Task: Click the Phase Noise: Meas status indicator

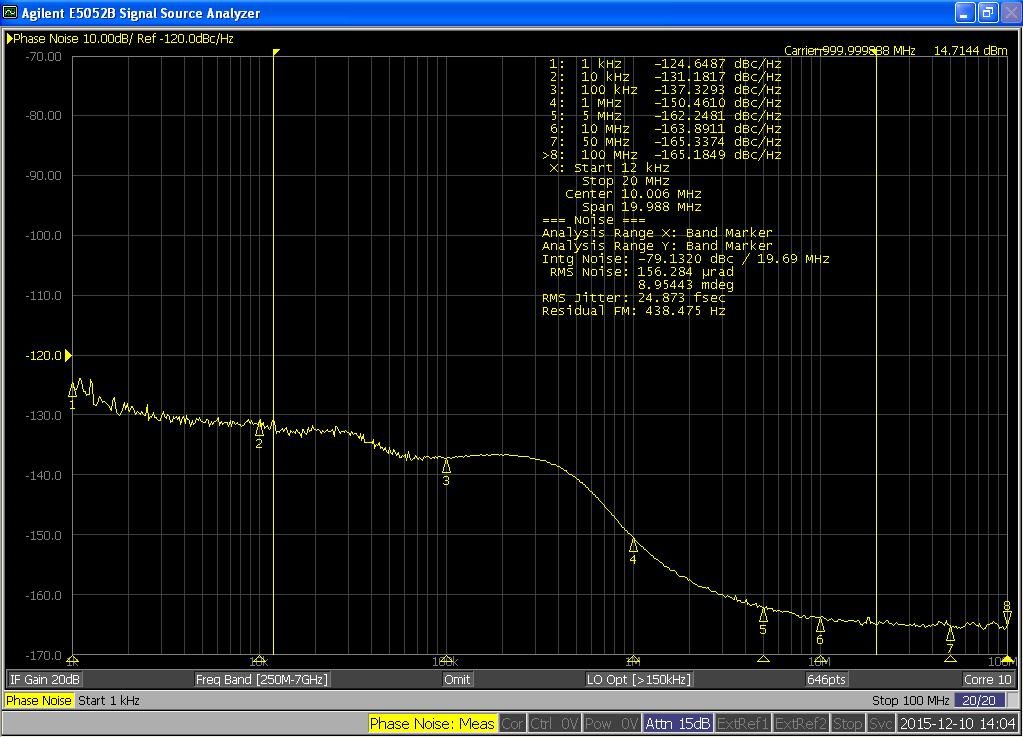Action: pyautogui.click(x=432, y=724)
